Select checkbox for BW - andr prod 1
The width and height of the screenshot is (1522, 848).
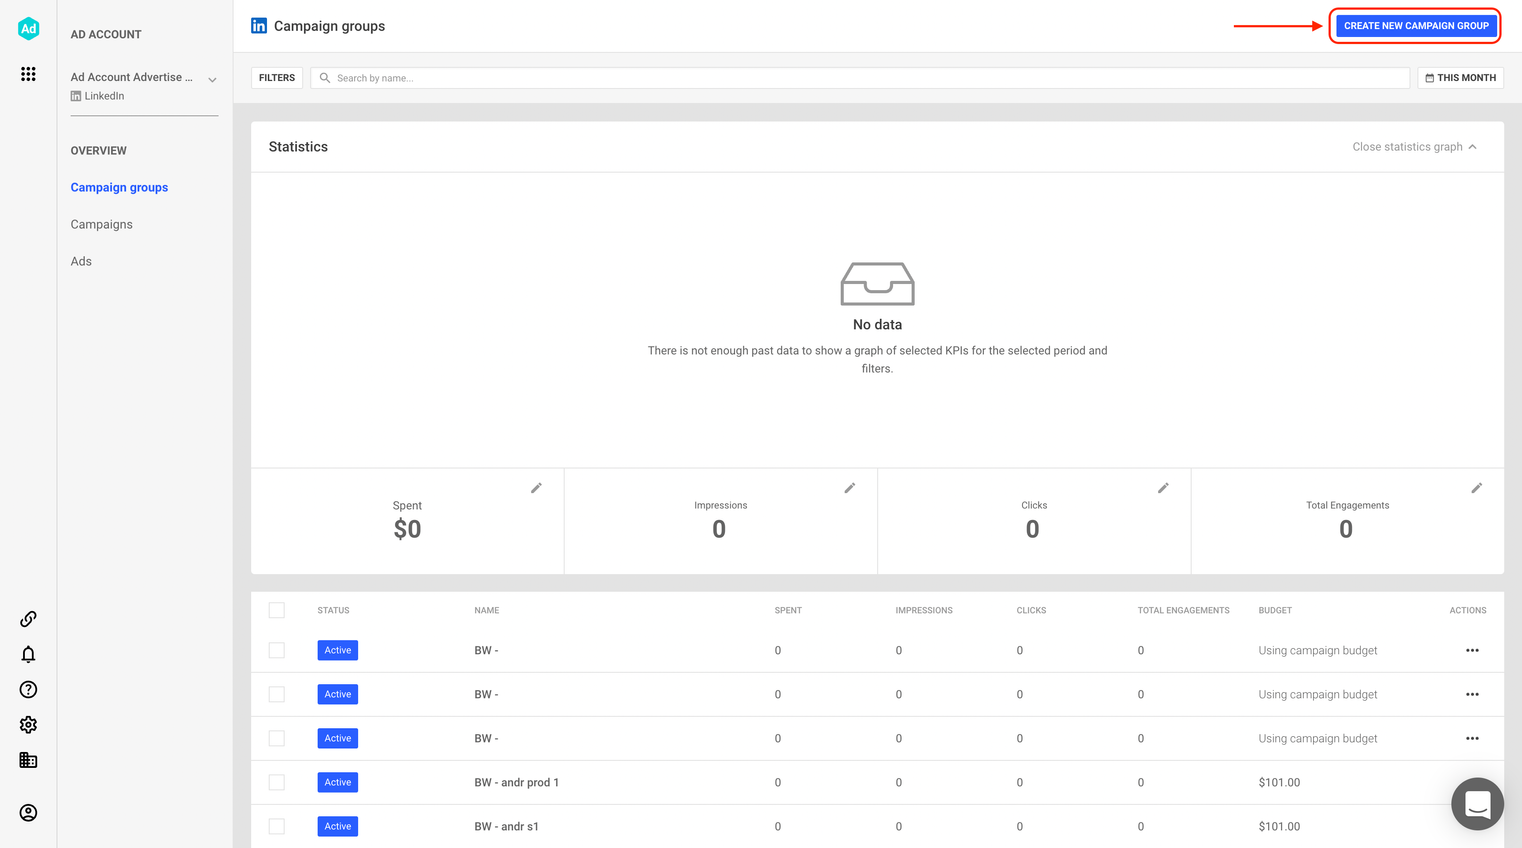[277, 782]
